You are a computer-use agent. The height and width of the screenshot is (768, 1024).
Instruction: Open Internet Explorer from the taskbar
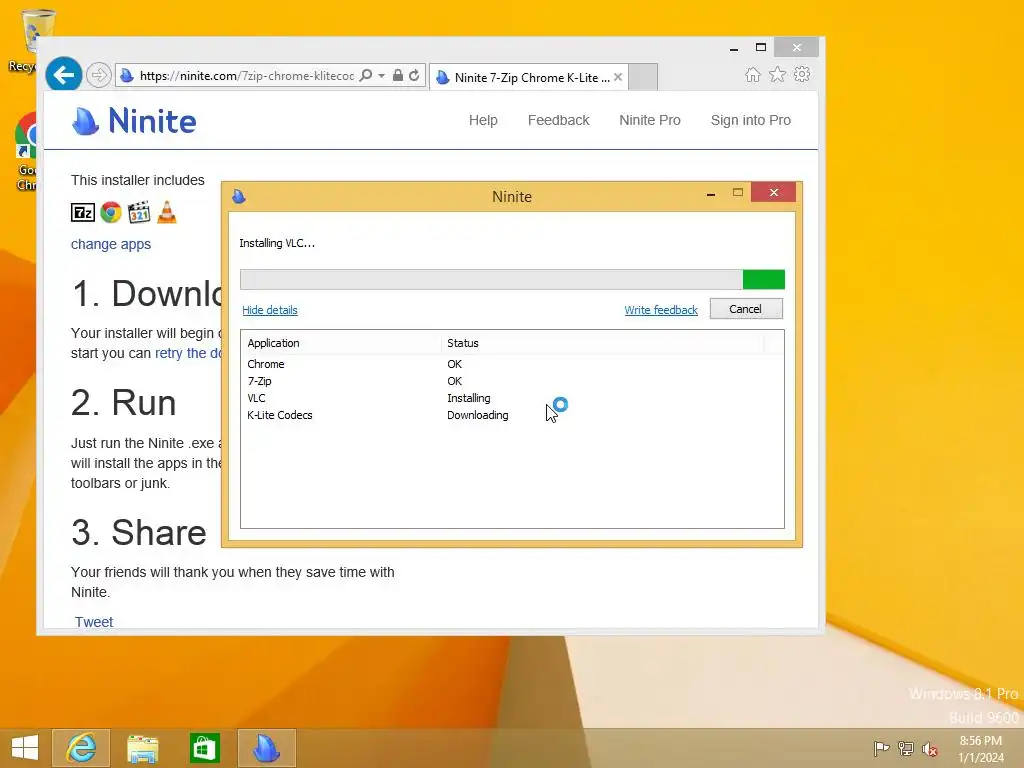coord(81,748)
